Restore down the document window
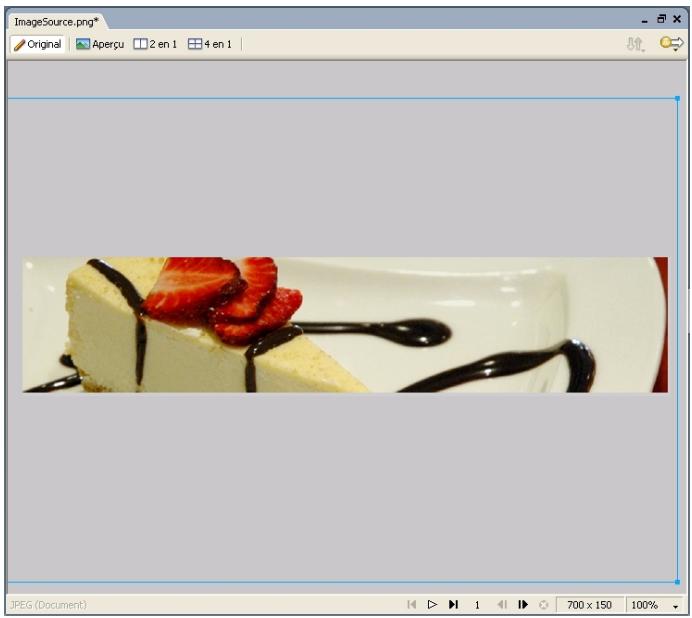The height and width of the screenshot is (618, 692). [x=661, y=19]
